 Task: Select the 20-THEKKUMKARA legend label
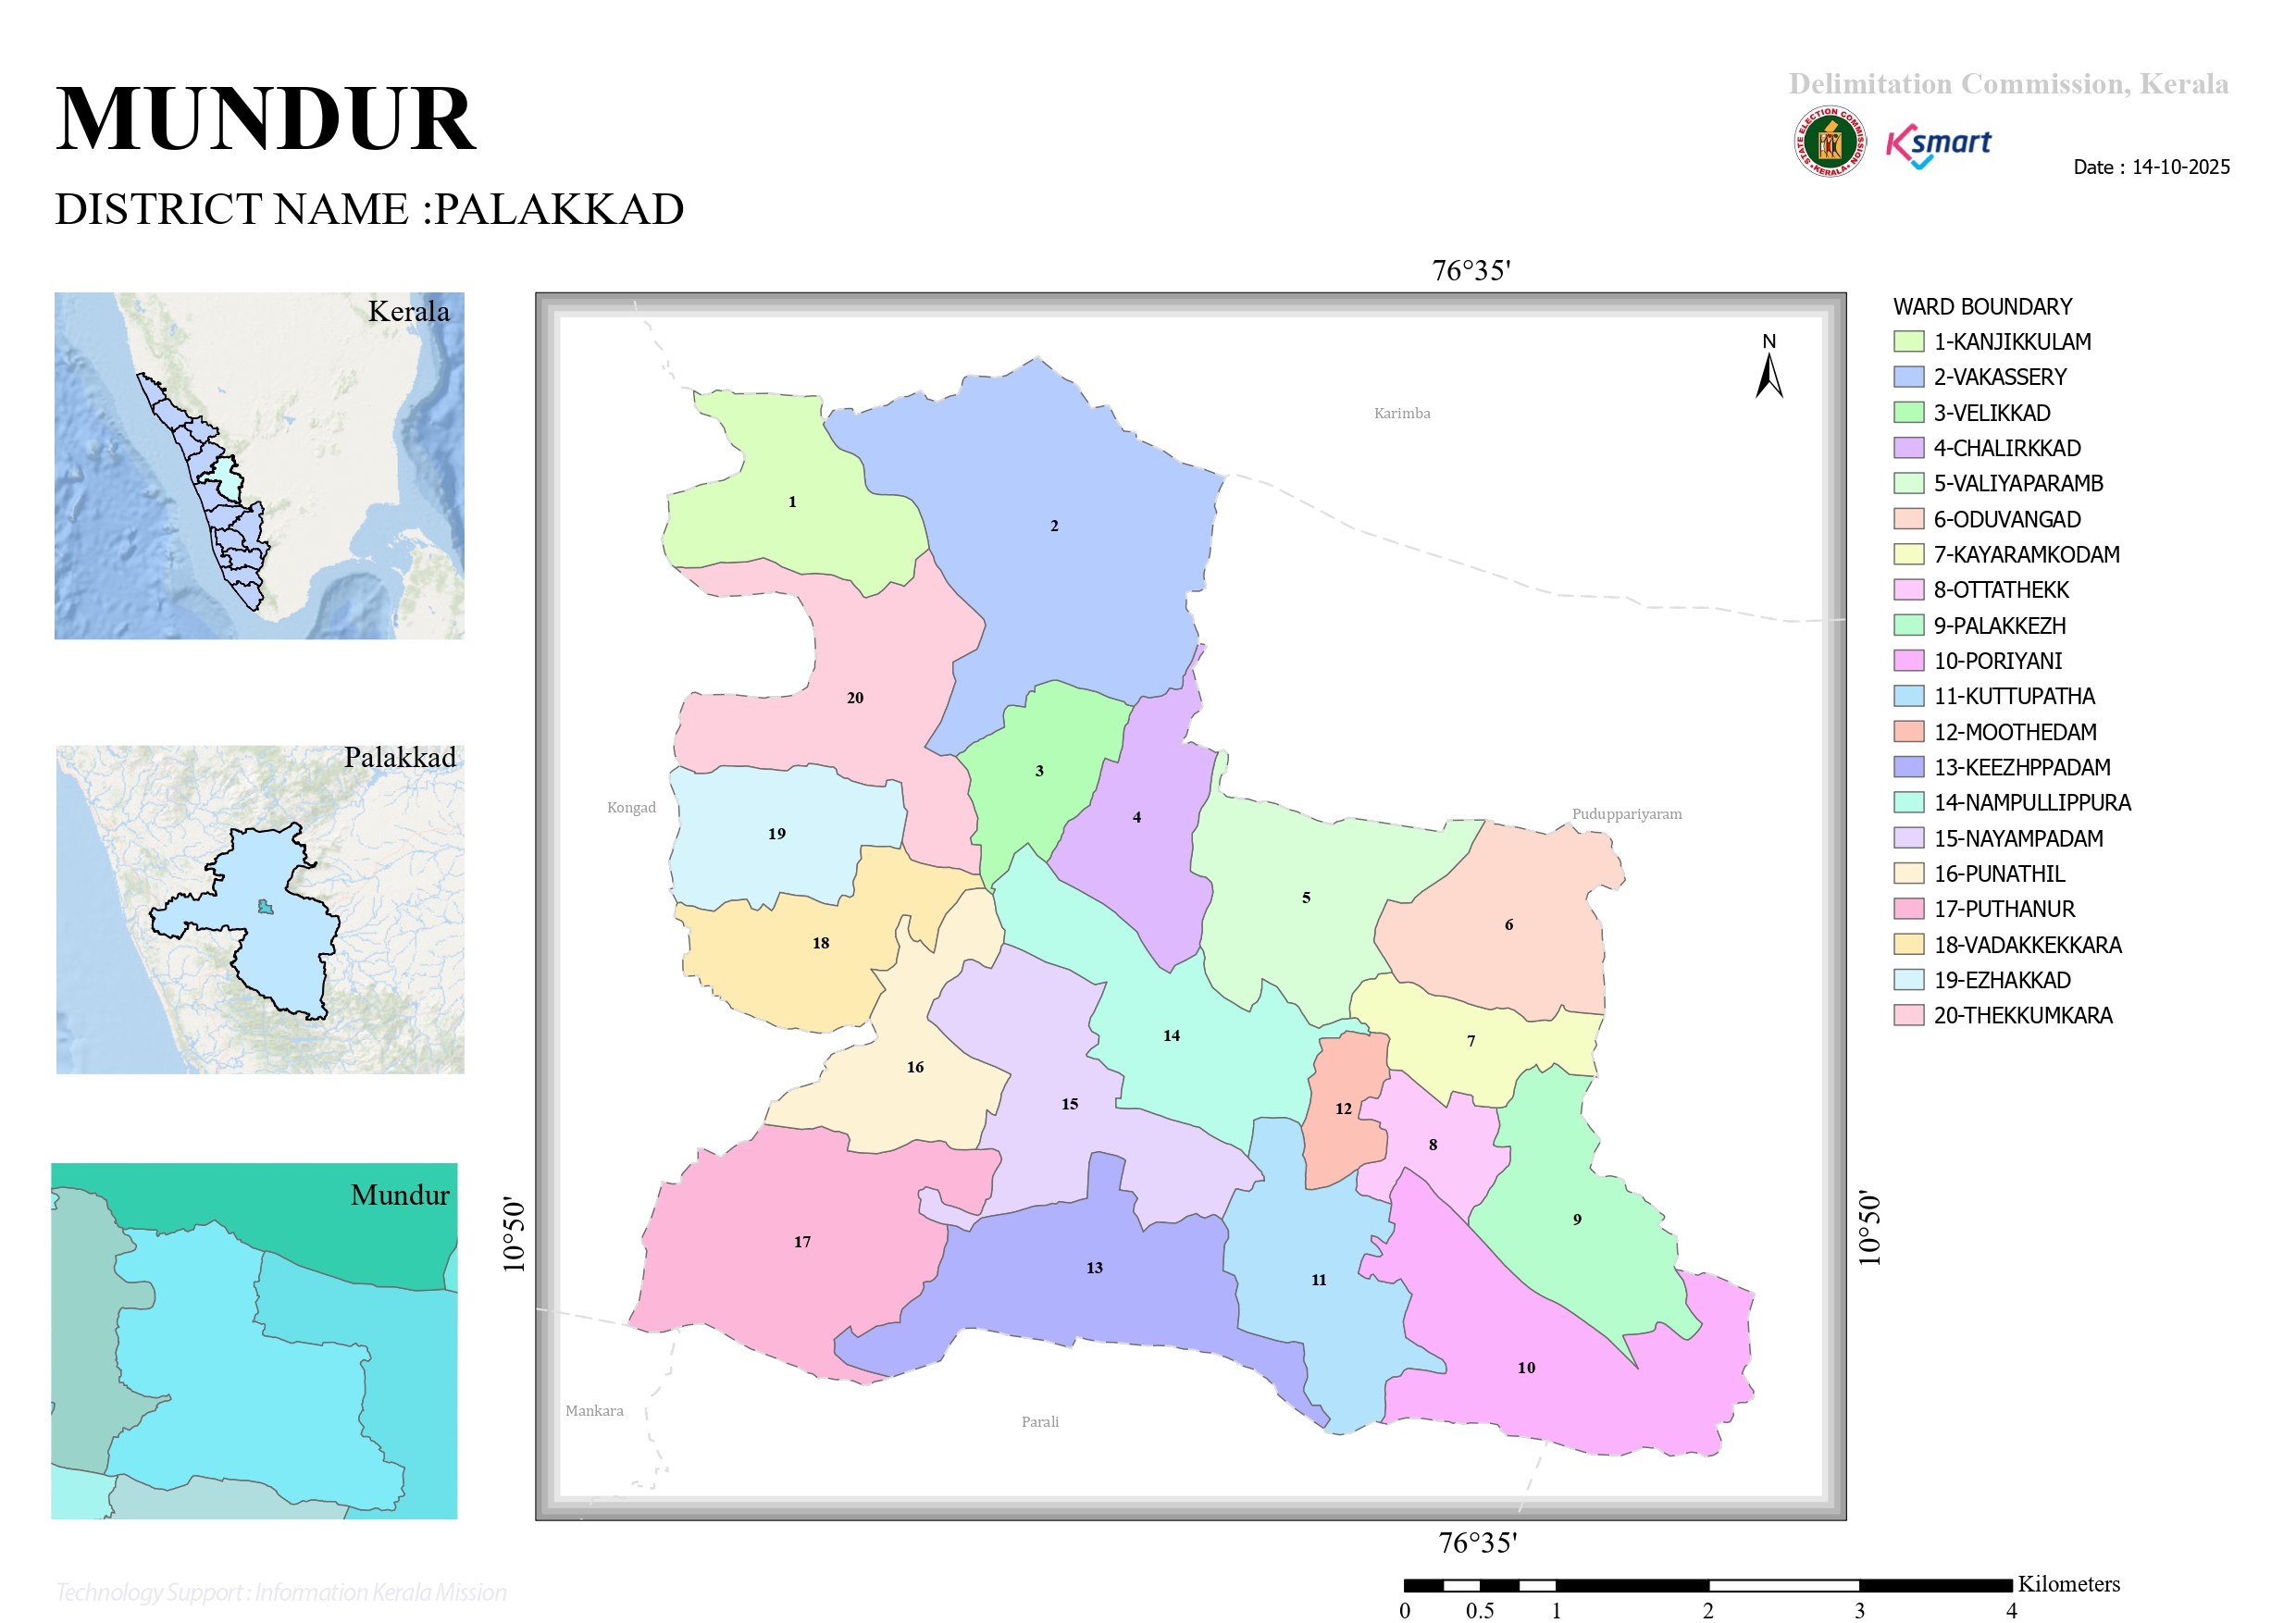pos(2022,1016)
